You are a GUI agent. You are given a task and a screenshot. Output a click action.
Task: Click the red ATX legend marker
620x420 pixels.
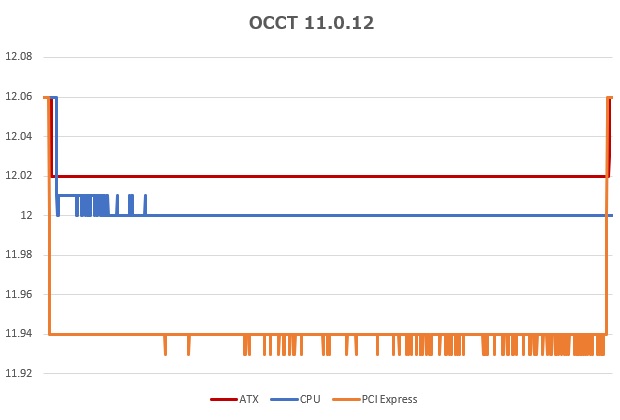click(x=222, y=399)
